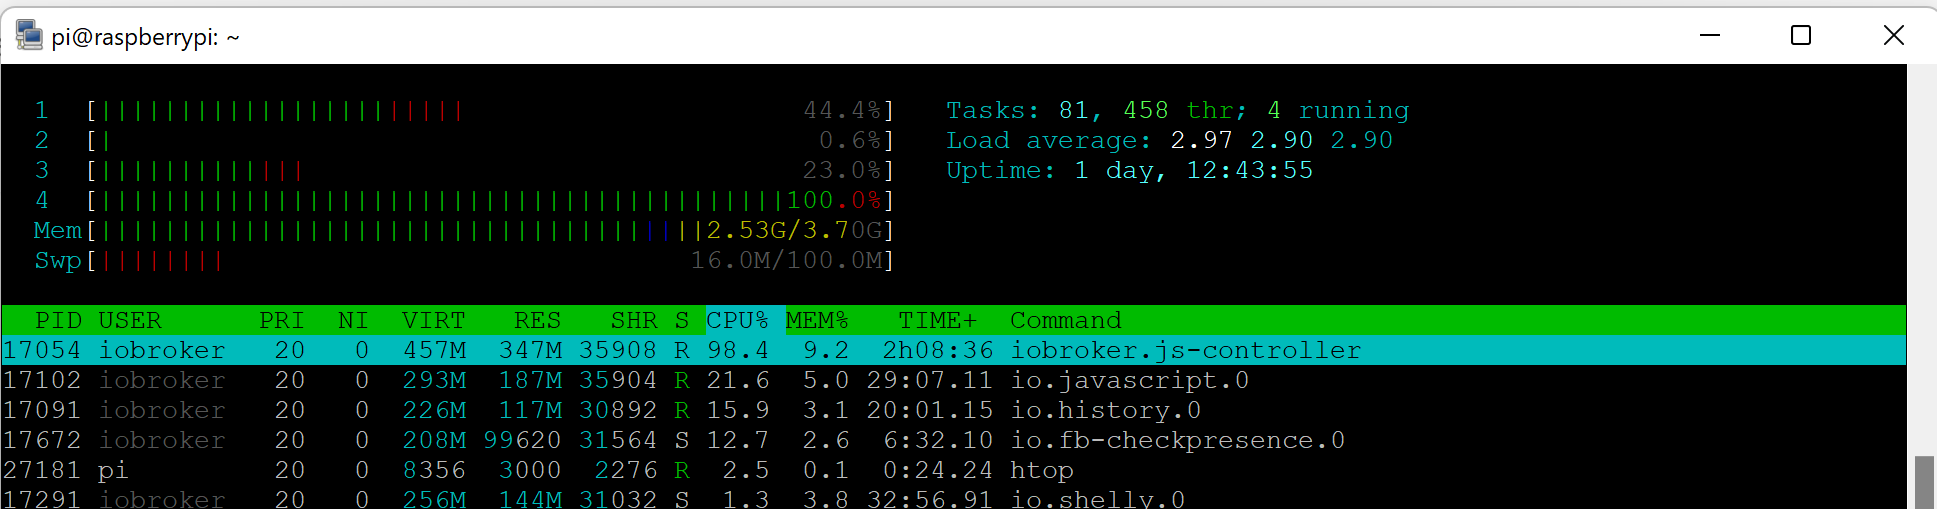Click PID 27181 cell
Image resolution: width=1937 pixels, height=509 pixels.
pyautogui.click(x=42, y=470)
